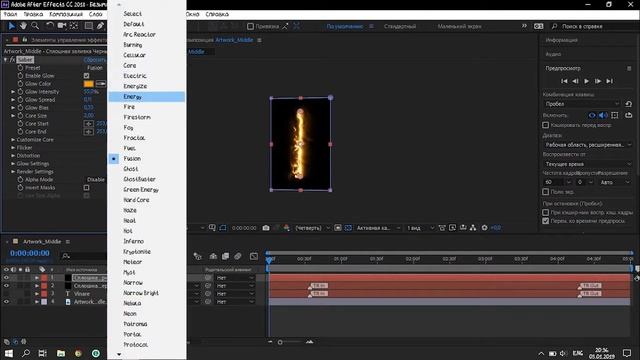The image size is (640, 360).
Task: Toggle the Invert Masks checkbox
Action: coord(87,188)
